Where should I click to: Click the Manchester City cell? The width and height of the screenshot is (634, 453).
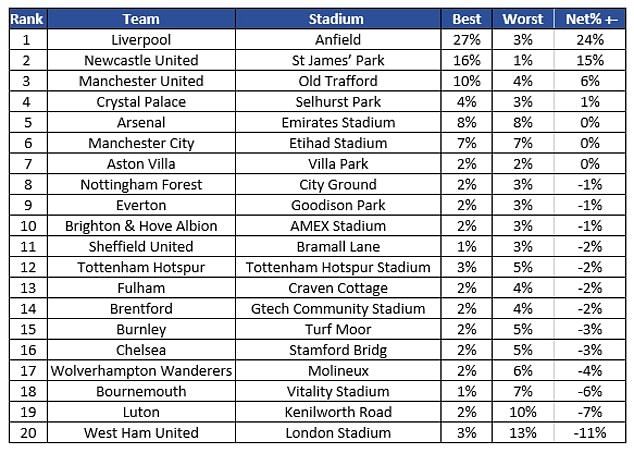(140, 143)
